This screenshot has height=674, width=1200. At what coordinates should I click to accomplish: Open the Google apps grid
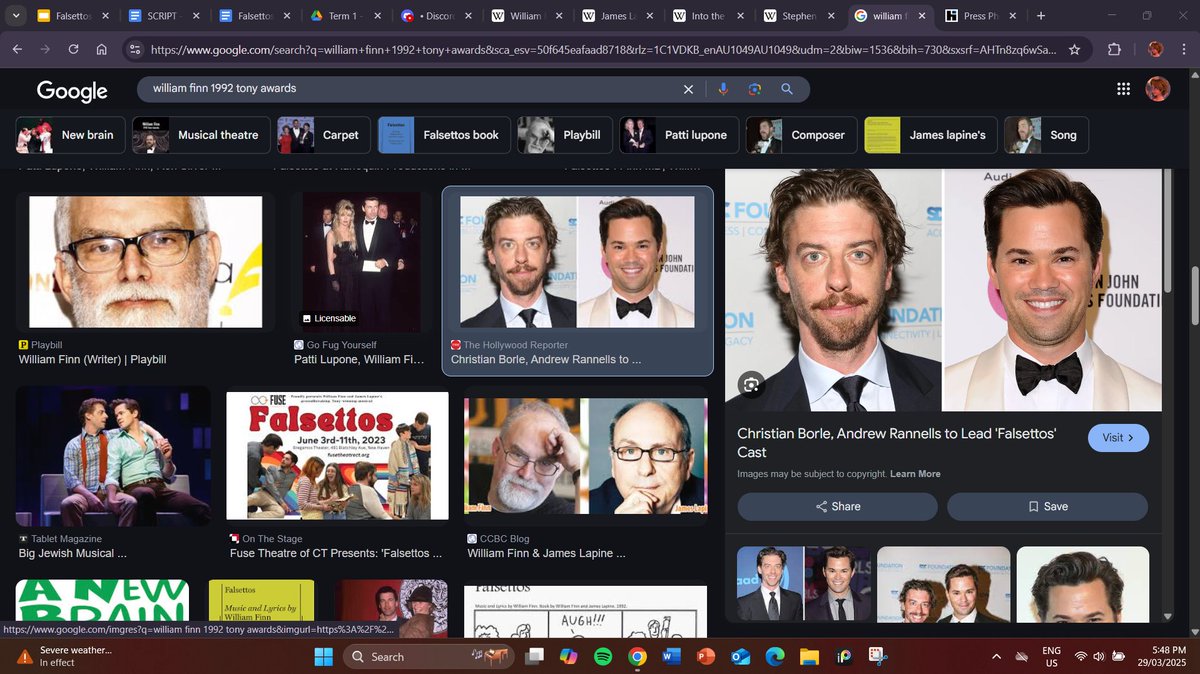point(1123,88)
